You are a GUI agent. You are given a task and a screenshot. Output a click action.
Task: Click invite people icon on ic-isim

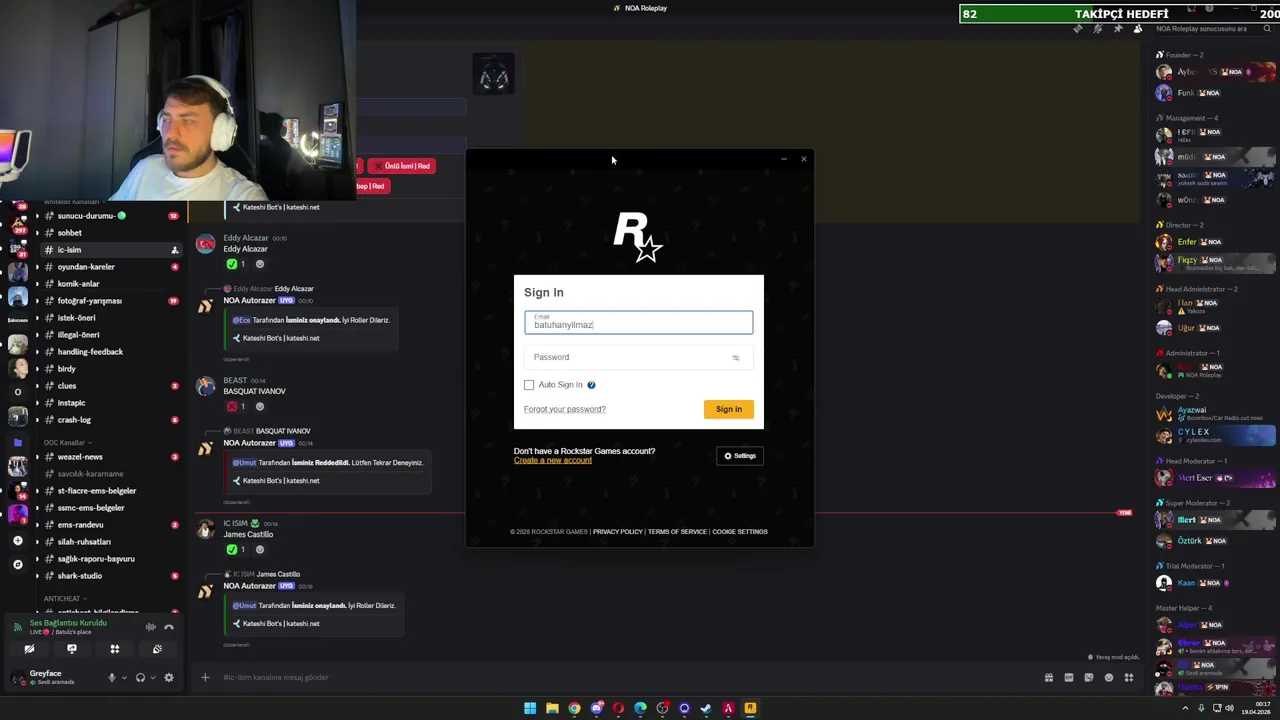175,250
